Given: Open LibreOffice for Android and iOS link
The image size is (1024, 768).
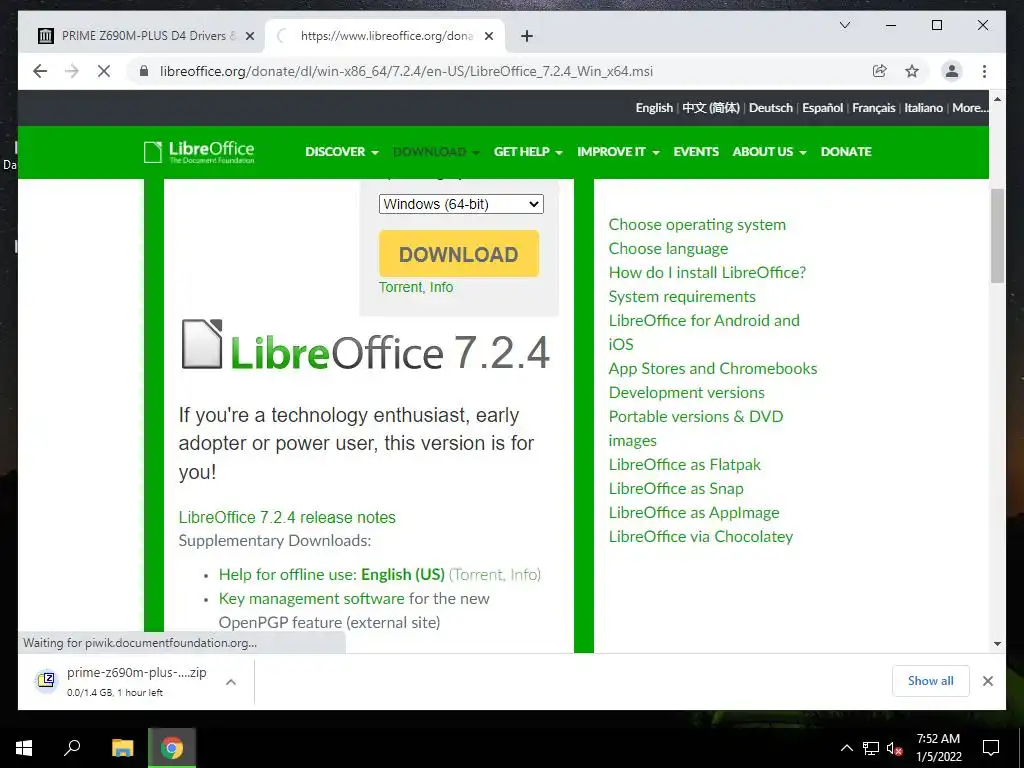Looking at the screenshot, I should coord(704,332).
